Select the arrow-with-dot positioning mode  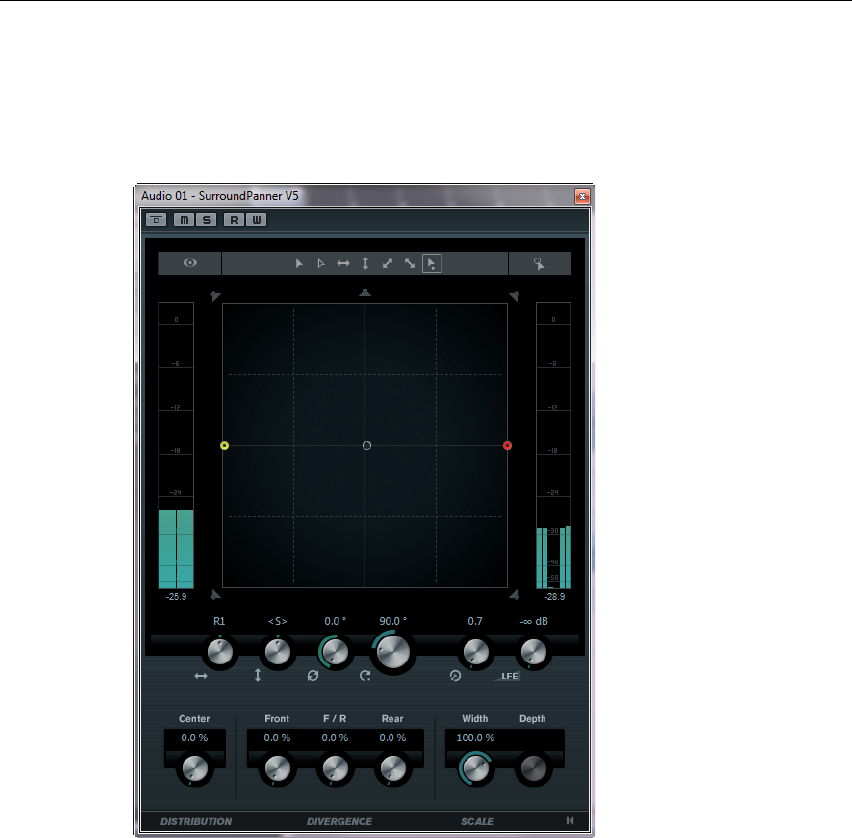pyautogui.click(x=432, y=264)
